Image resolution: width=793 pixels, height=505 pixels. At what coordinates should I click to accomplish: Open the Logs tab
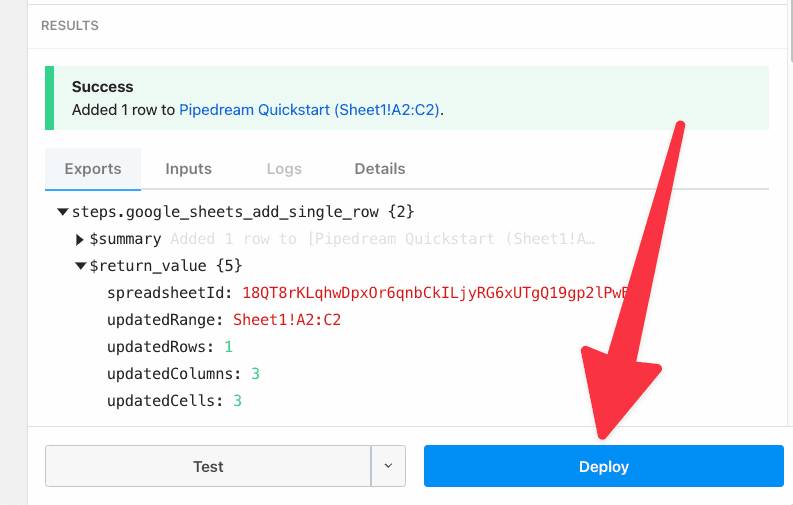coord(284,169)
